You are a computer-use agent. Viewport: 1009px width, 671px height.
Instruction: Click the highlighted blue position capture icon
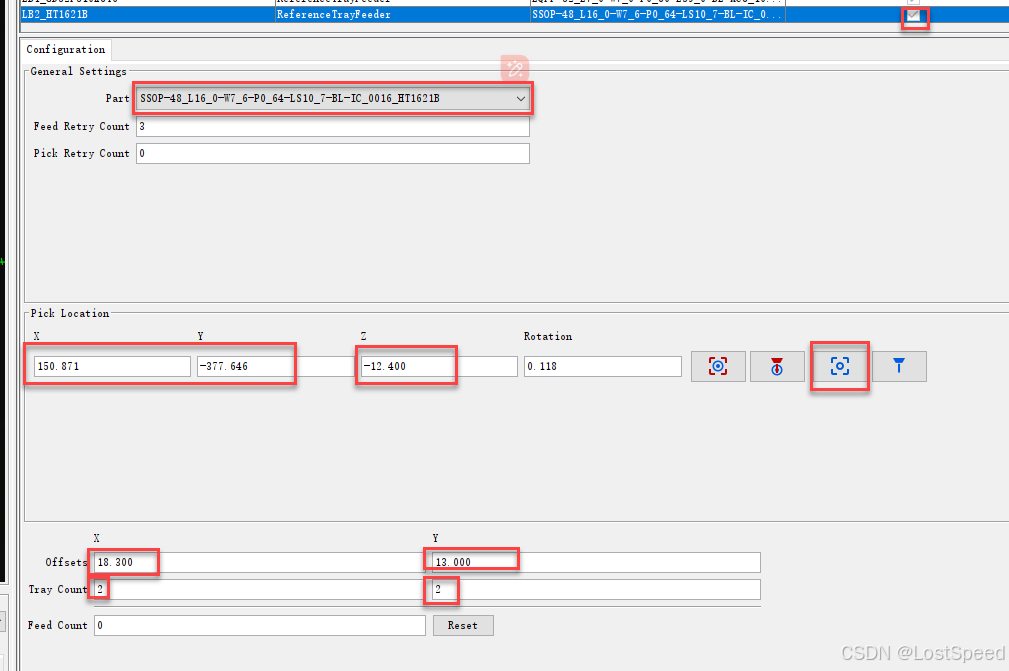(x=838, y=366)
